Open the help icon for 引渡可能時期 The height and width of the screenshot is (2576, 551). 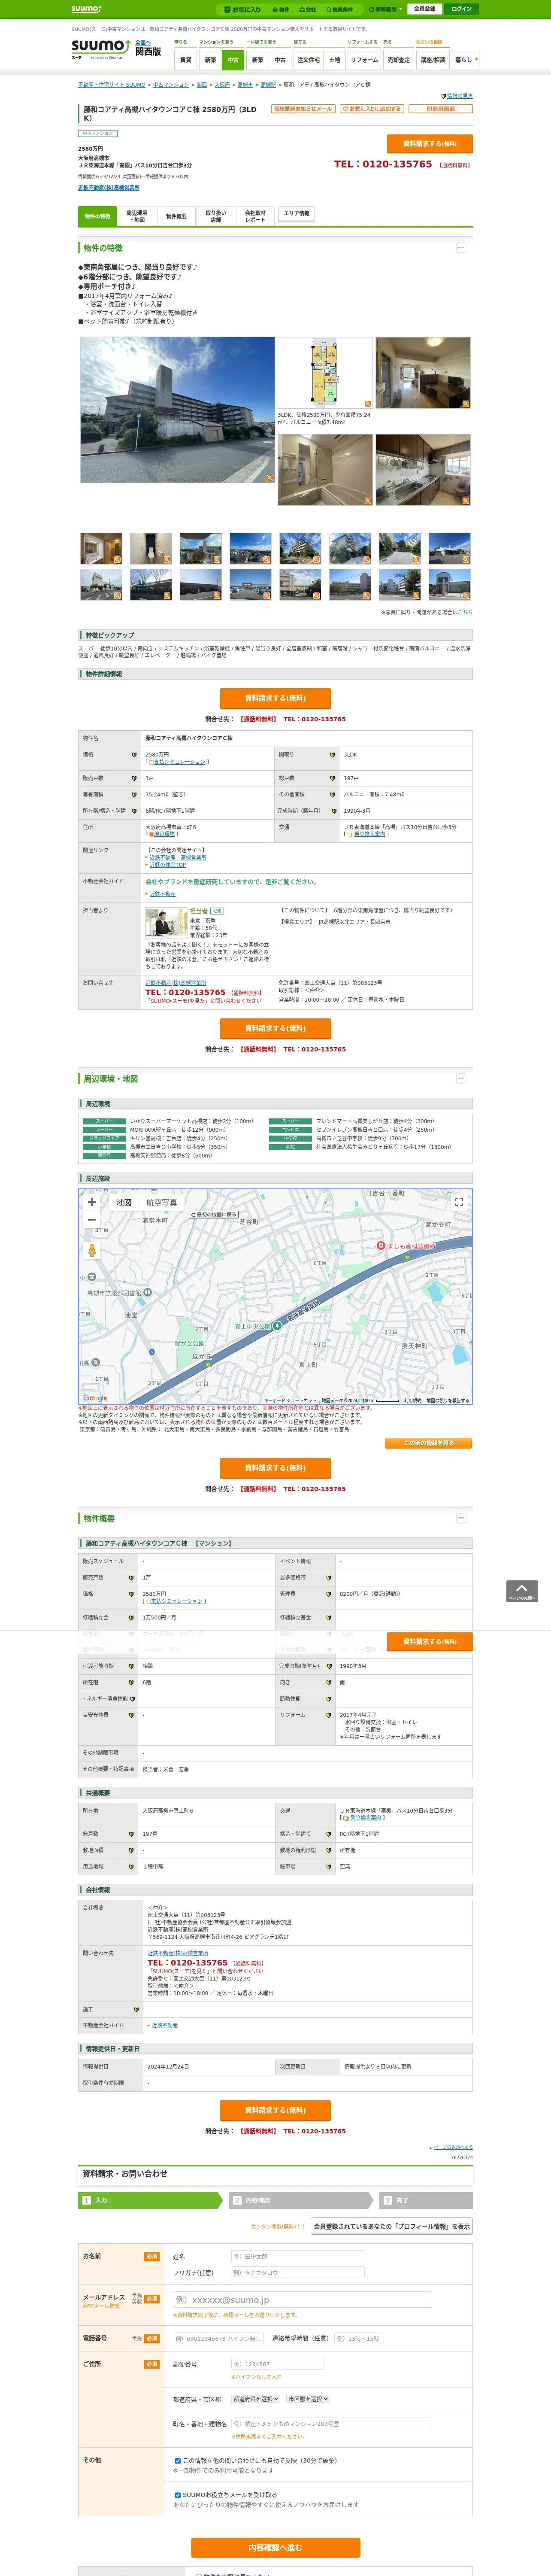131,1666
